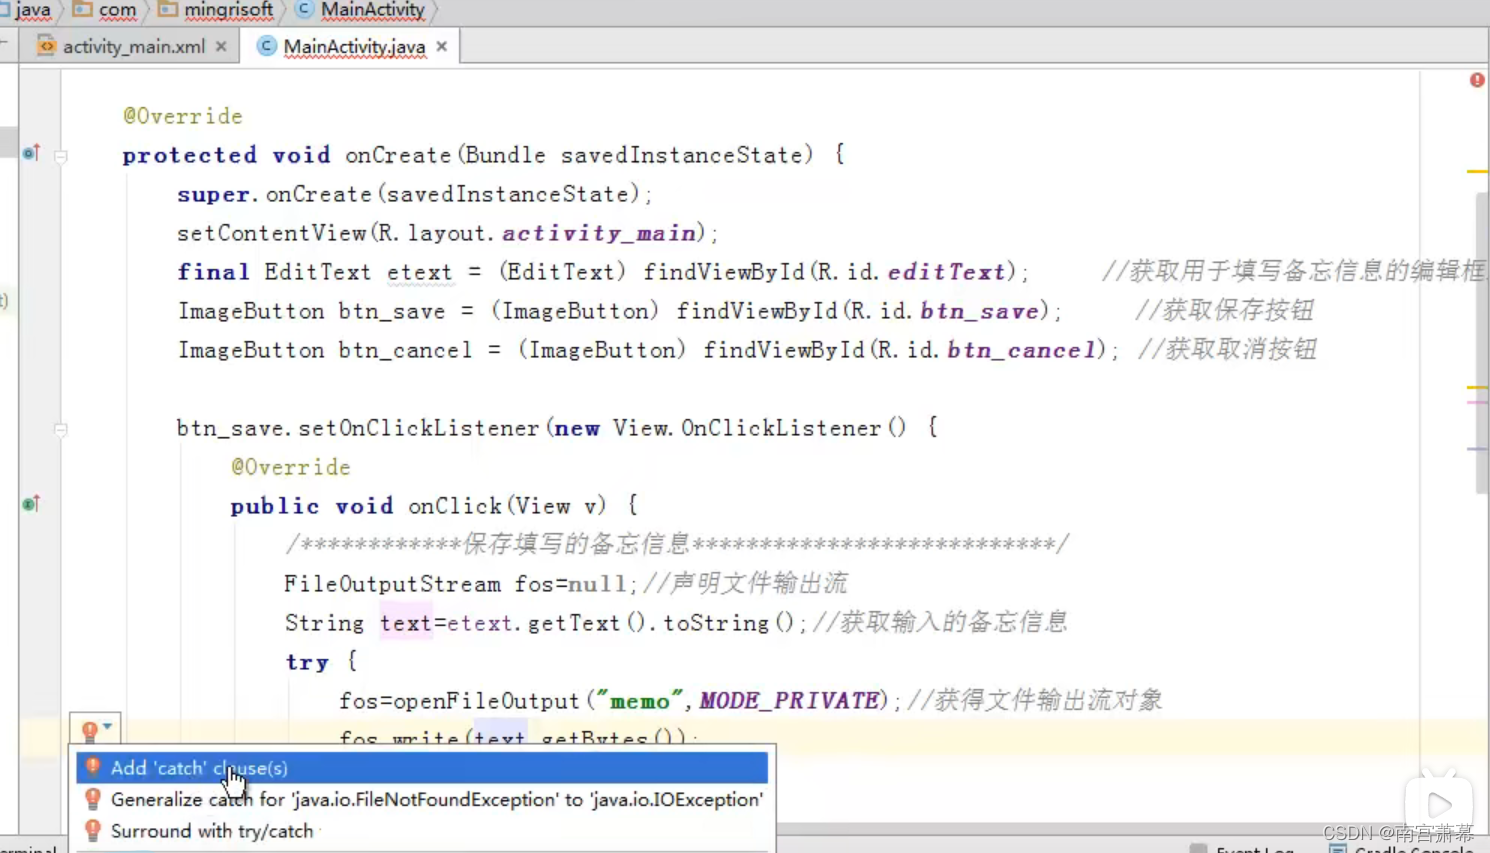Click the error bulb icon on 'Add catch clause(s)'
The image size is (1490, 853).
click(x=93, y=768)
